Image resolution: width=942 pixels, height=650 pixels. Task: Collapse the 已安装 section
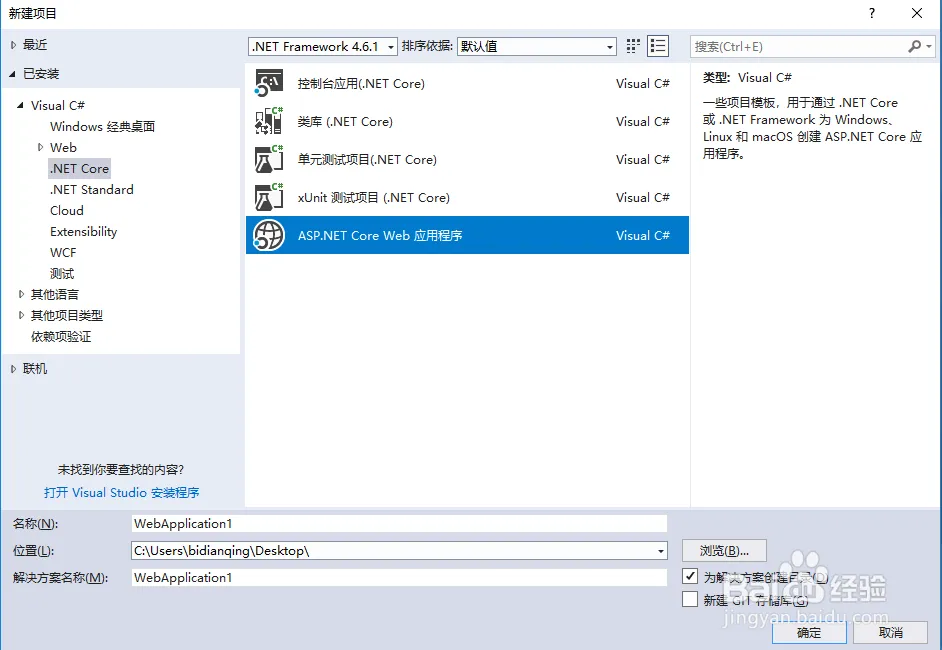point(13,74)
